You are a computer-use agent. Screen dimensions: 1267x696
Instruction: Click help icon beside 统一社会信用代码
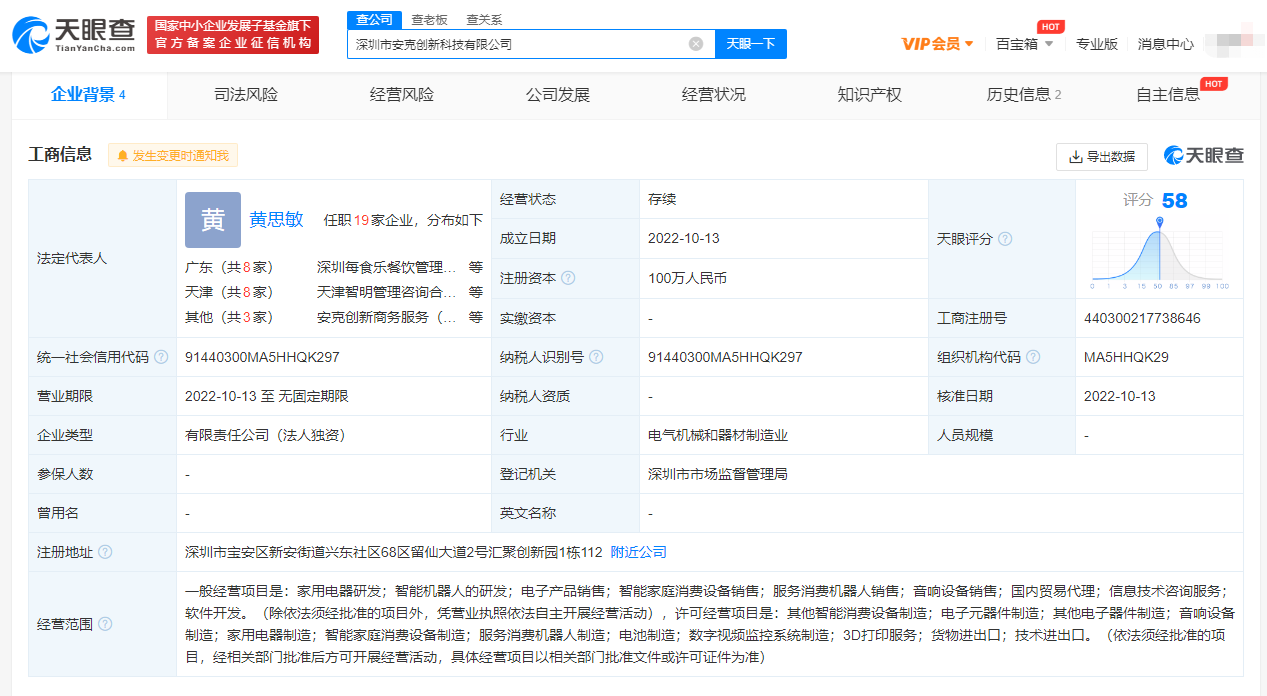(161, 357)
